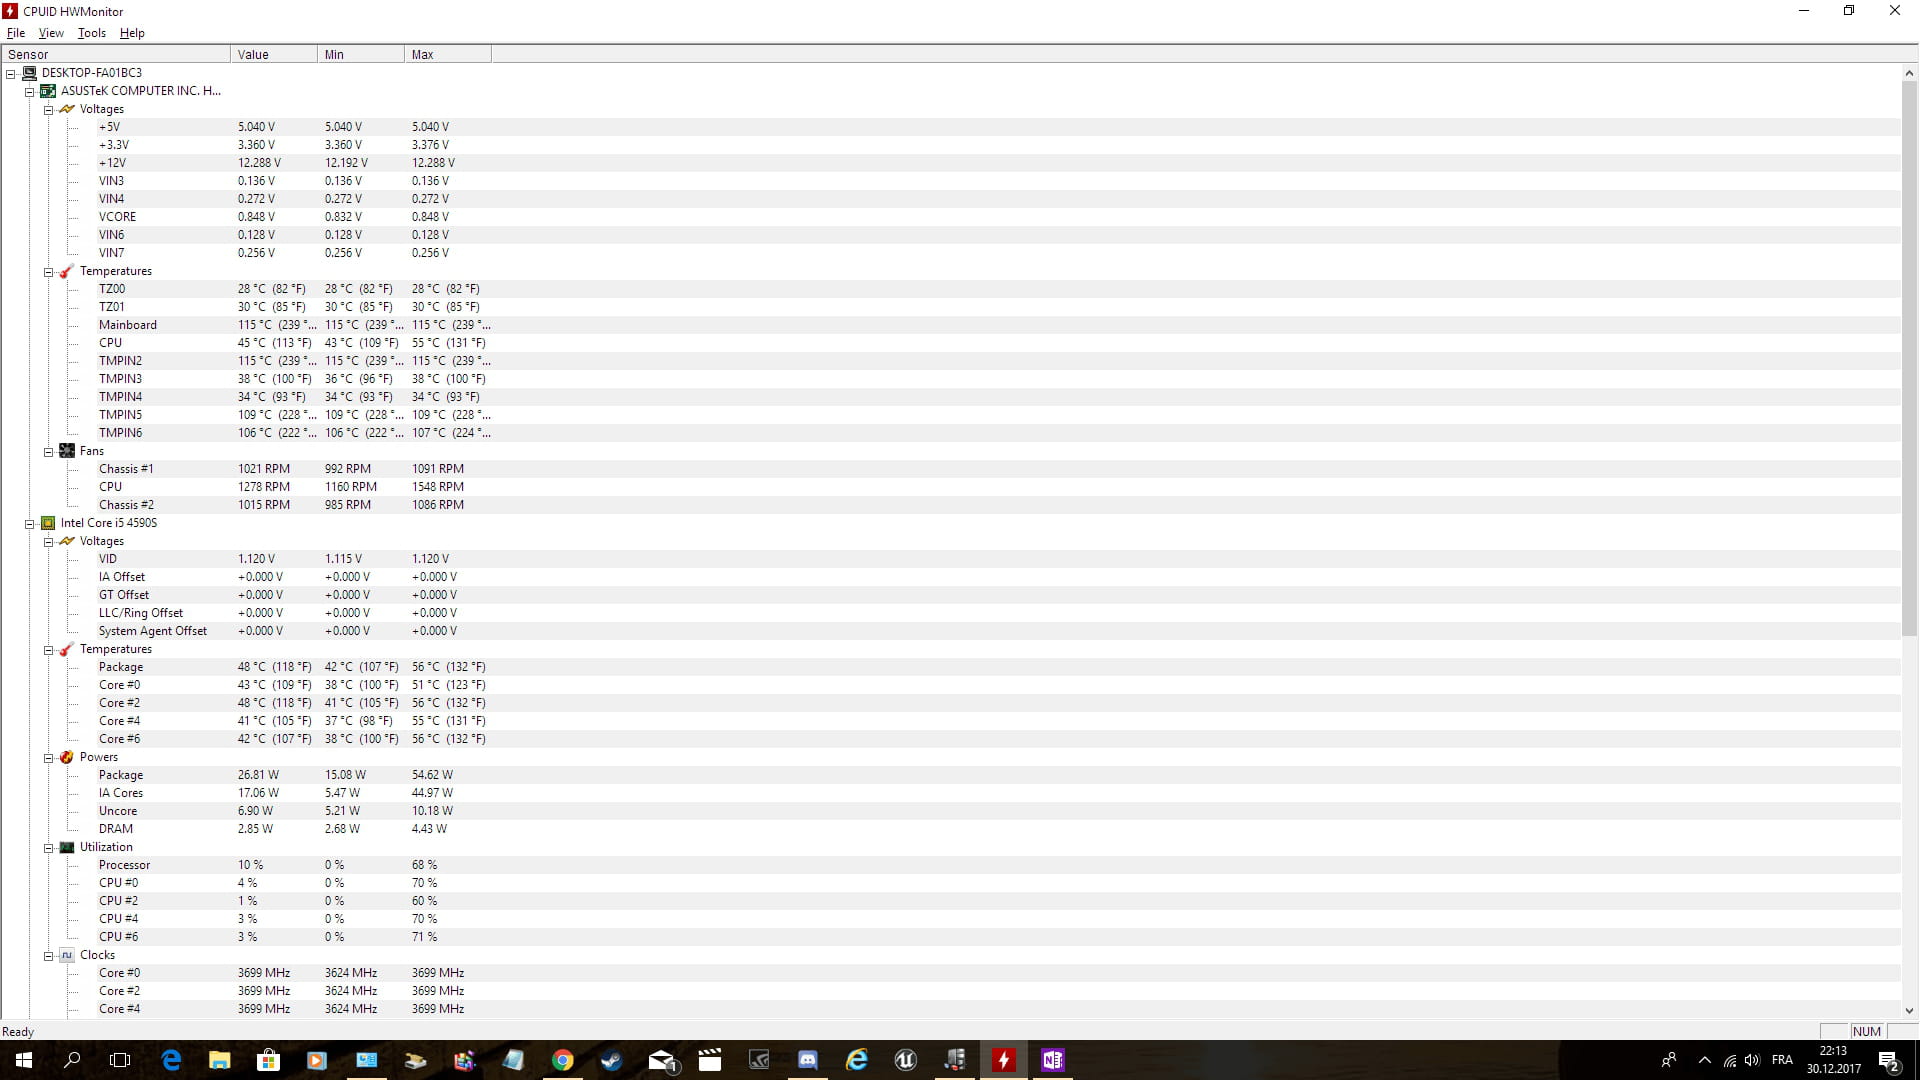Collapse the Clocks tree node
The height and width of the screenshot is (1080, 1920).
pyautogui.click(x=48, y=956)
